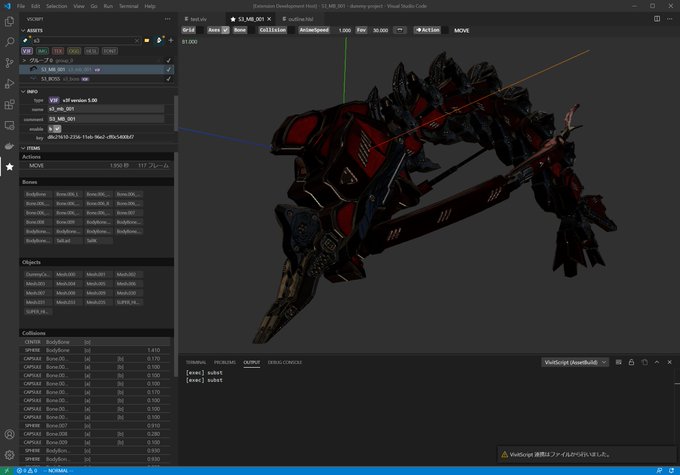Open Run and Debug view

click(x=10, y=84)
